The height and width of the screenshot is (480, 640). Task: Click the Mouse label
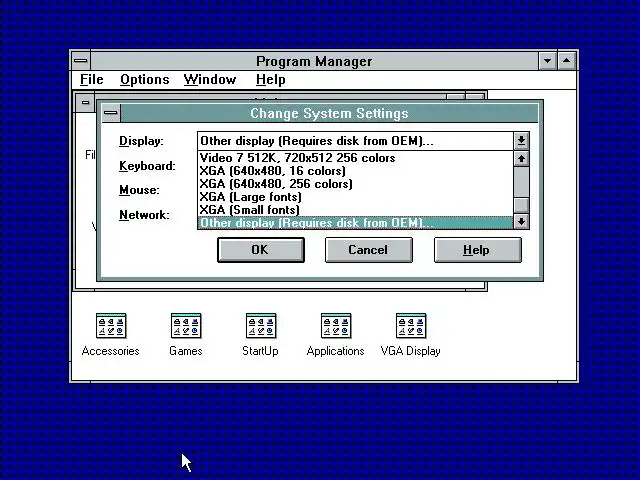(139, 190)
